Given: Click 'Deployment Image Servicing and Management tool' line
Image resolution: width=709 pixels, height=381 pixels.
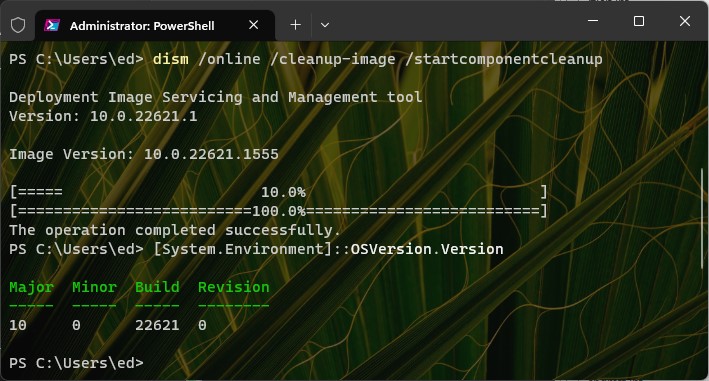Looking at the screenshot, I should tap(216, 97).
